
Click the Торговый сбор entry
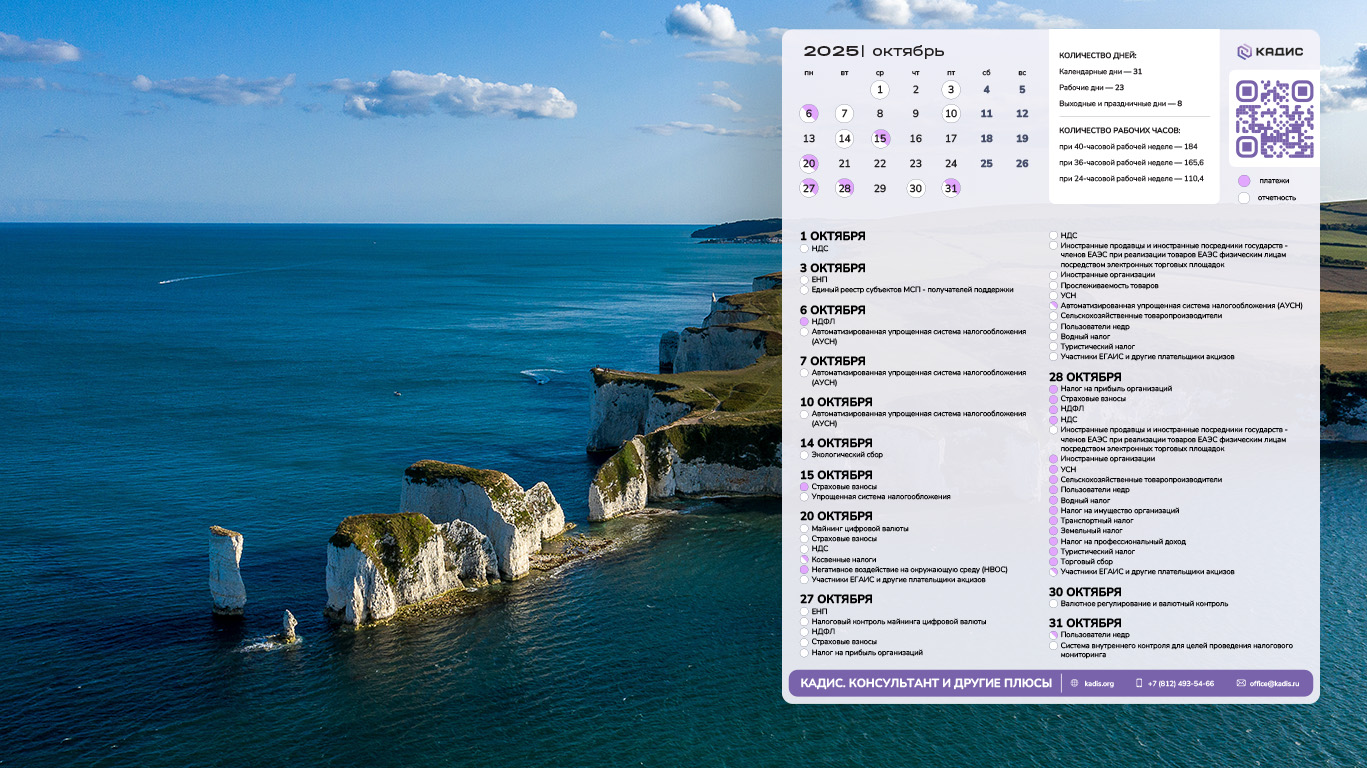[x=1086, y=562]
